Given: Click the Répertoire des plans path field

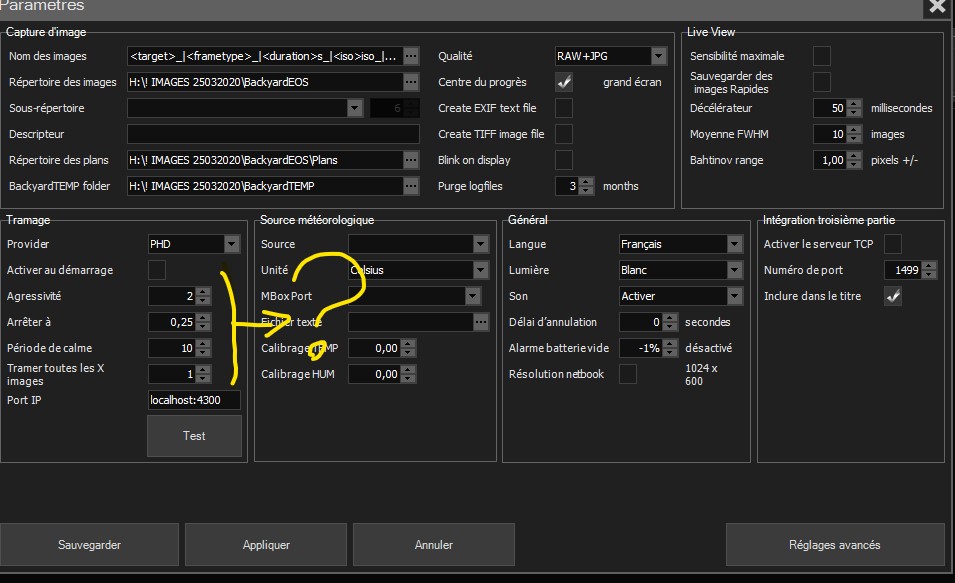Looking at the screenshot, I should [265, 160].
